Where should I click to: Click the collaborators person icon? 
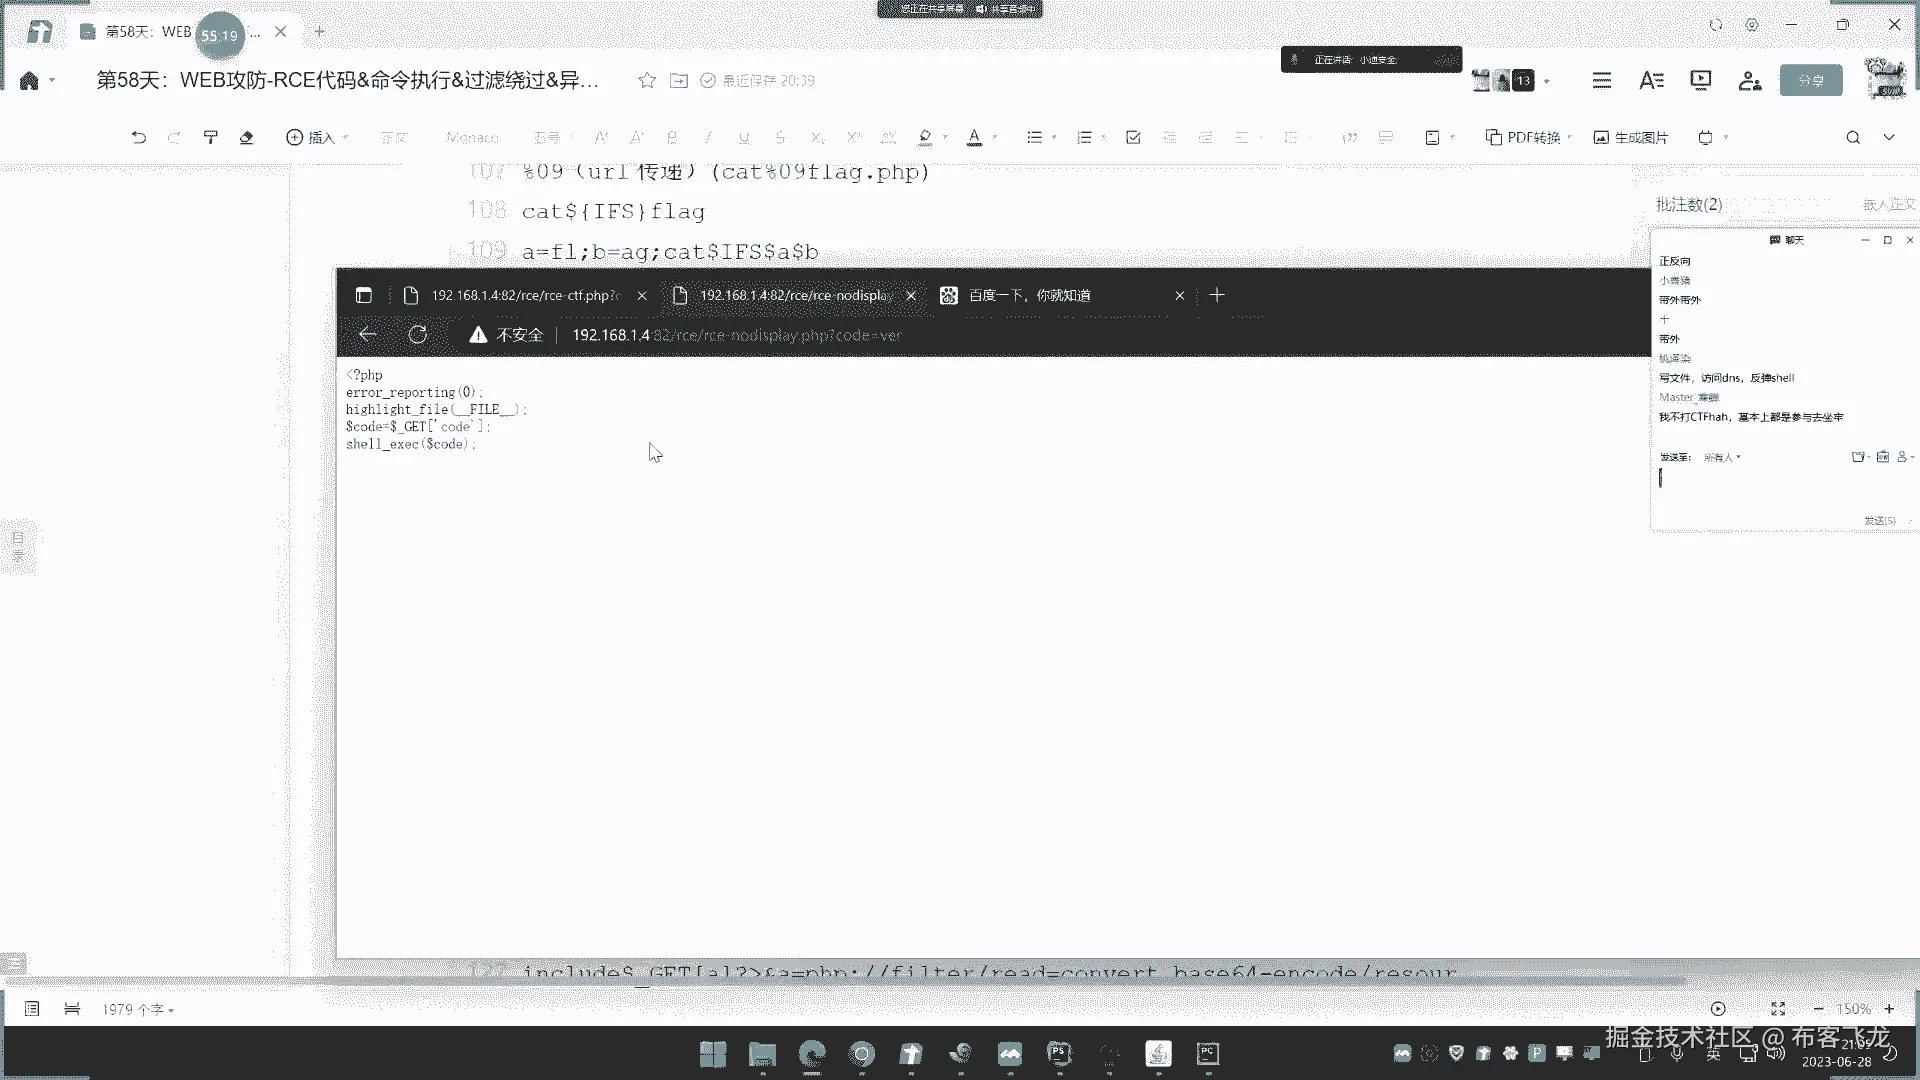point(1749,80)
